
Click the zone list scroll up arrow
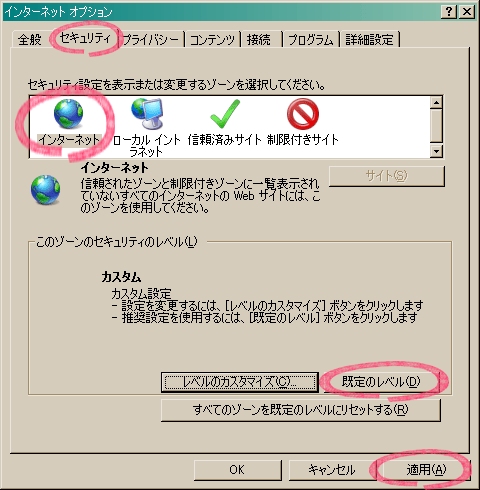tap(436, 102)
